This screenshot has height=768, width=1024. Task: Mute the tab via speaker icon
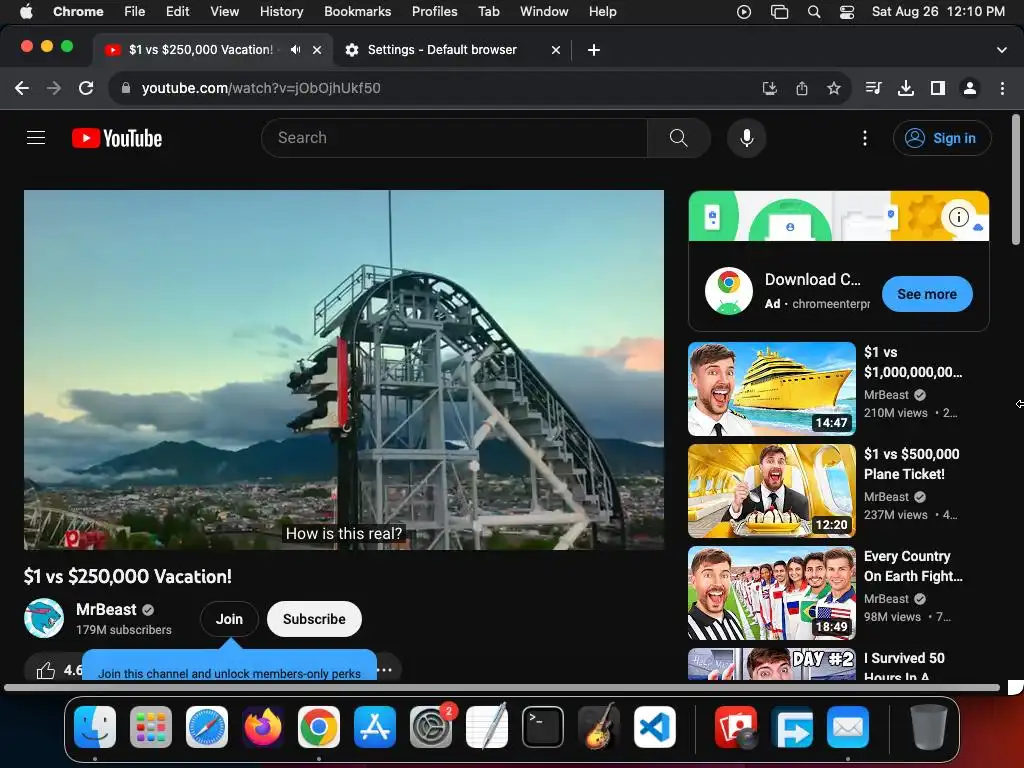click(x=296, y=50)
